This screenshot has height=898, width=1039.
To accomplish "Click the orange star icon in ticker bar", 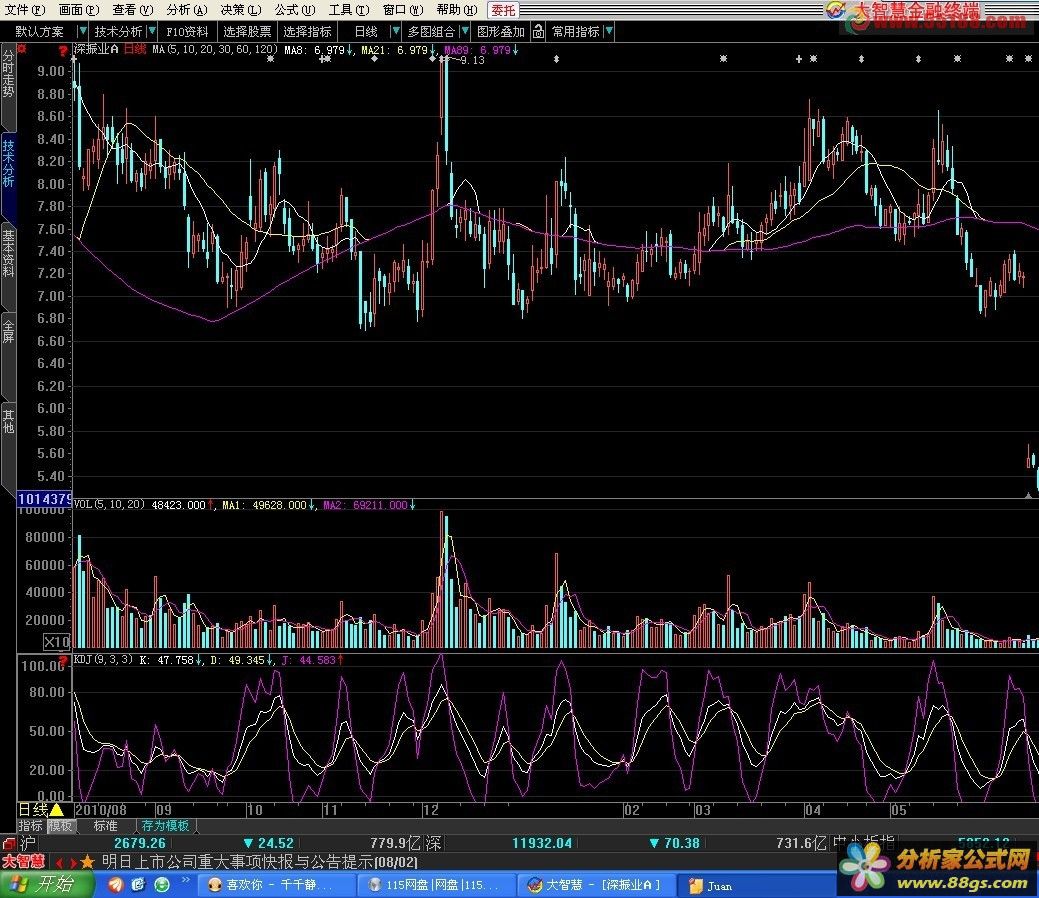I will 87,862.
